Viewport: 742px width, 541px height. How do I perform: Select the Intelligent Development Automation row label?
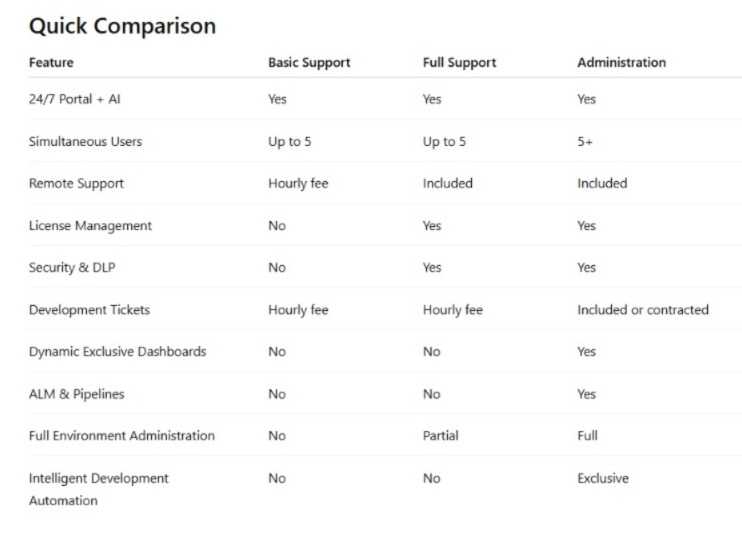pos(98,489)
